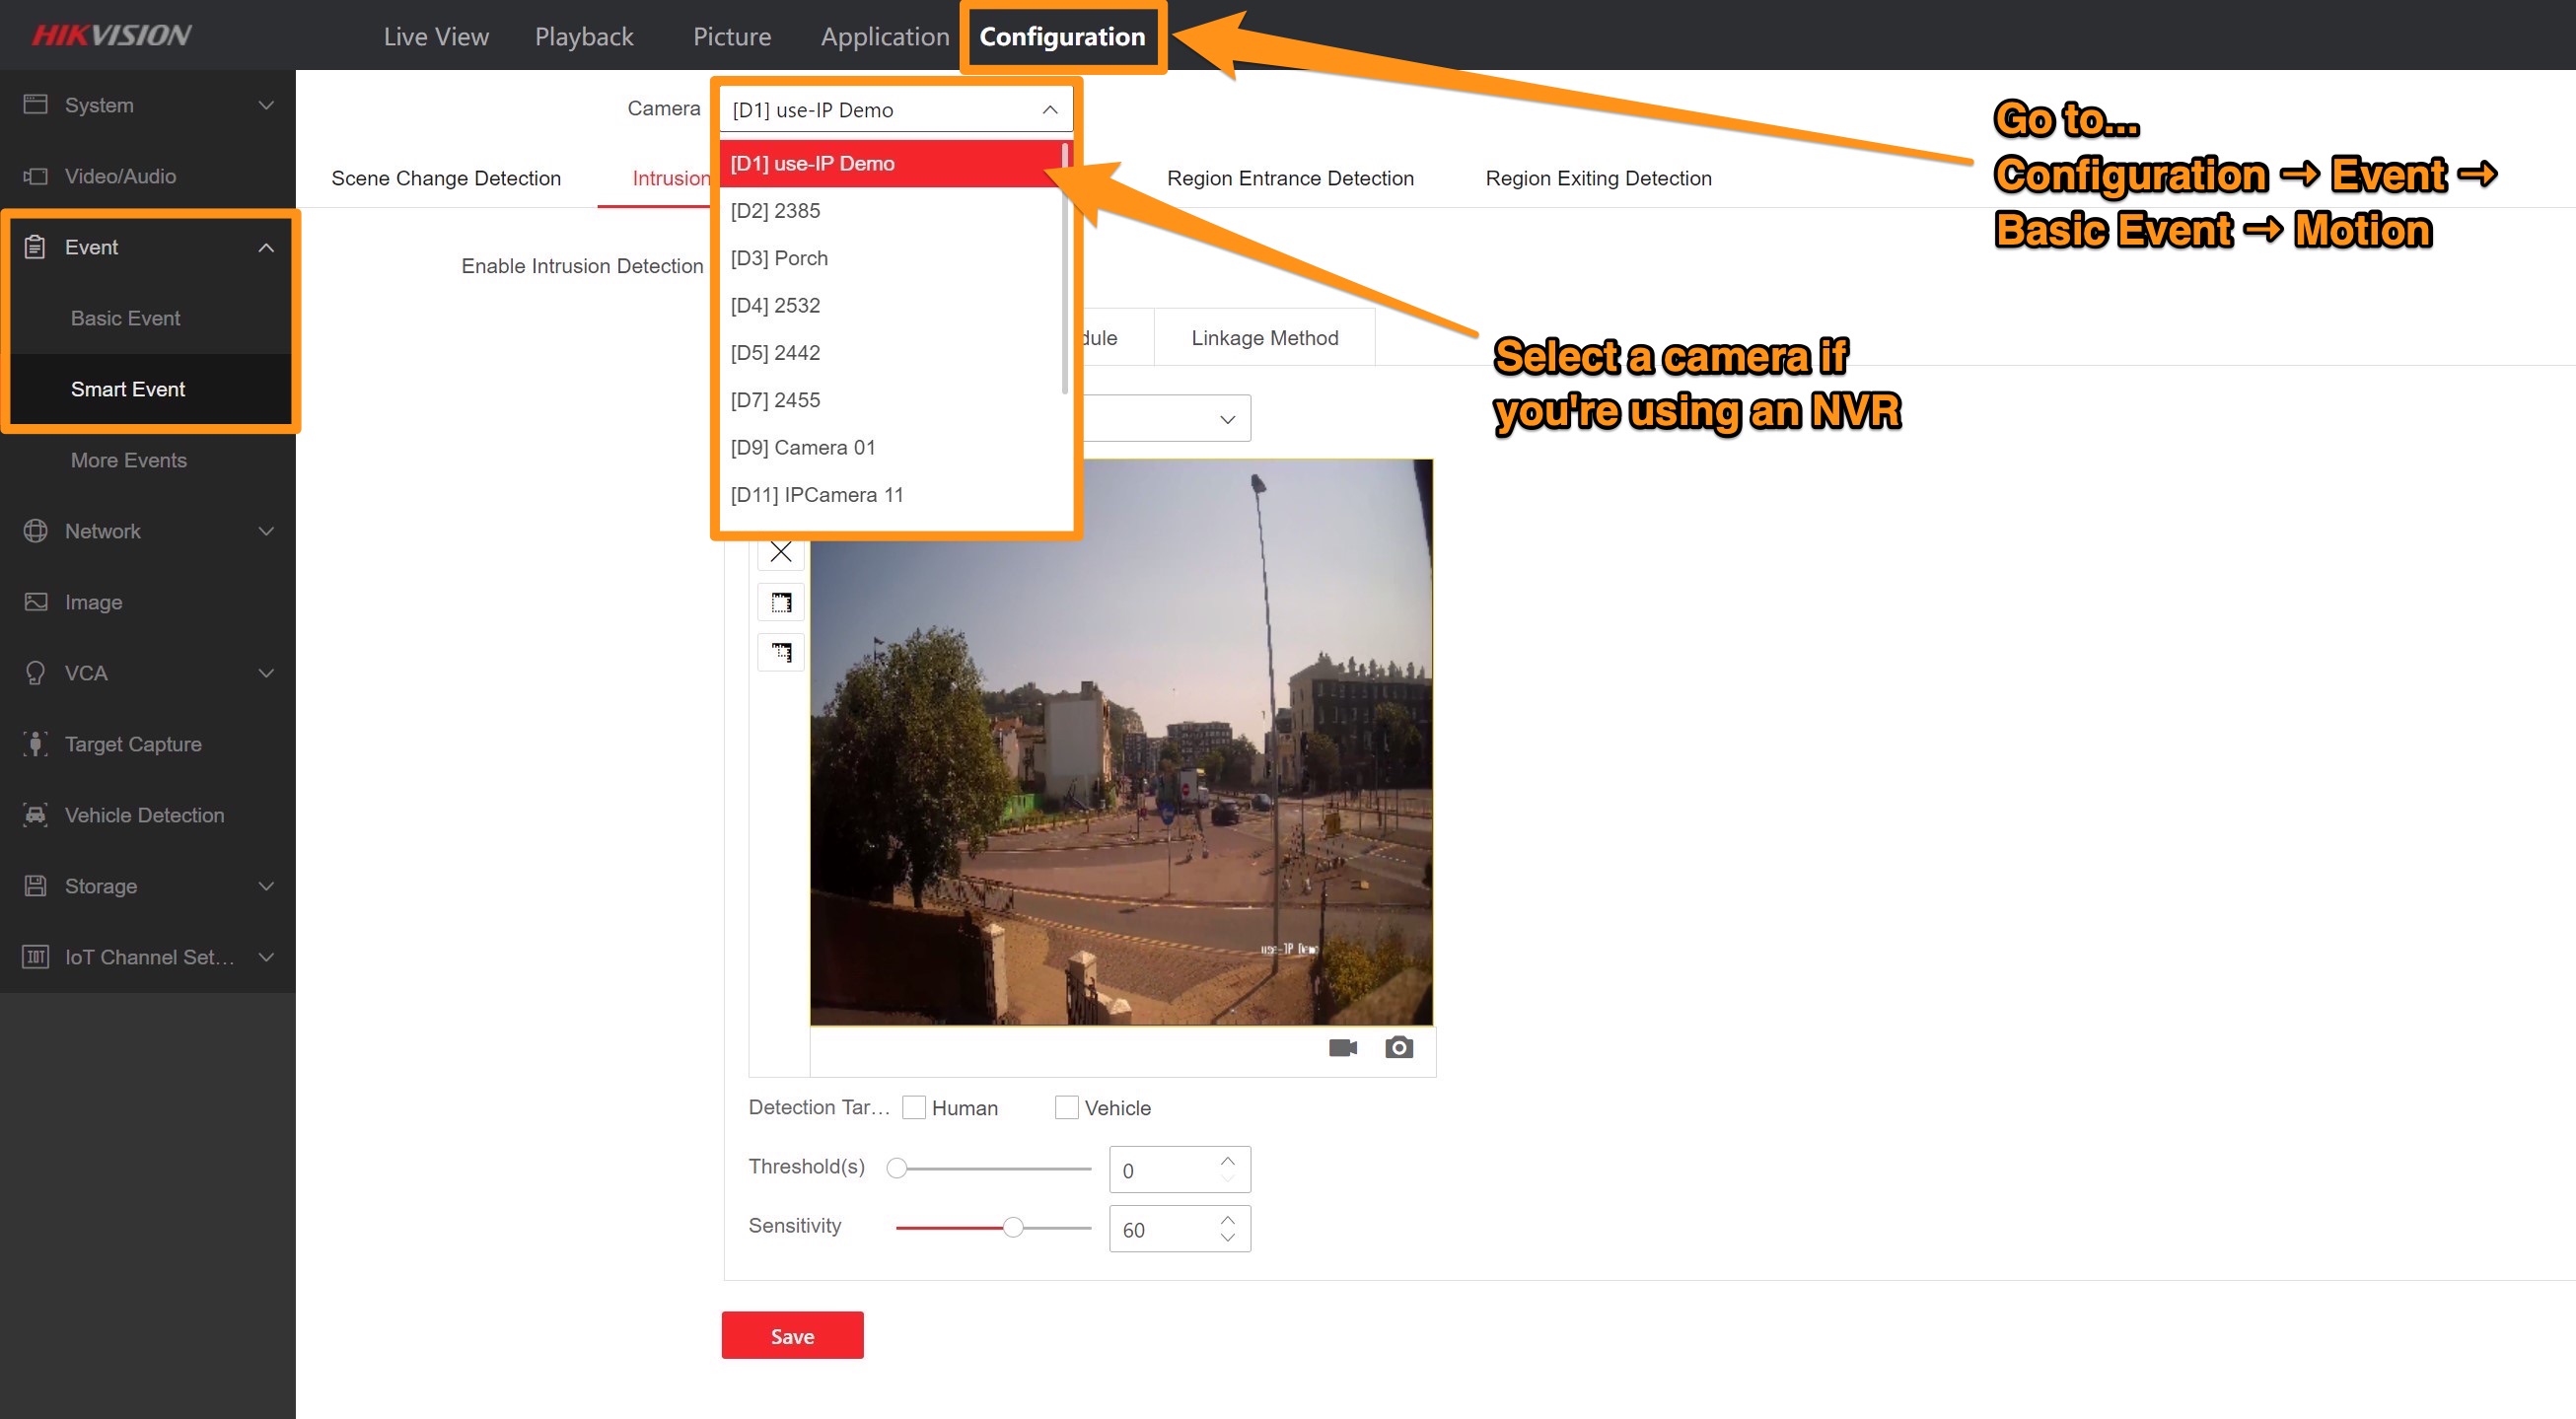
Task: Select [D3] Porch from camera list
Action: (779, 258)
